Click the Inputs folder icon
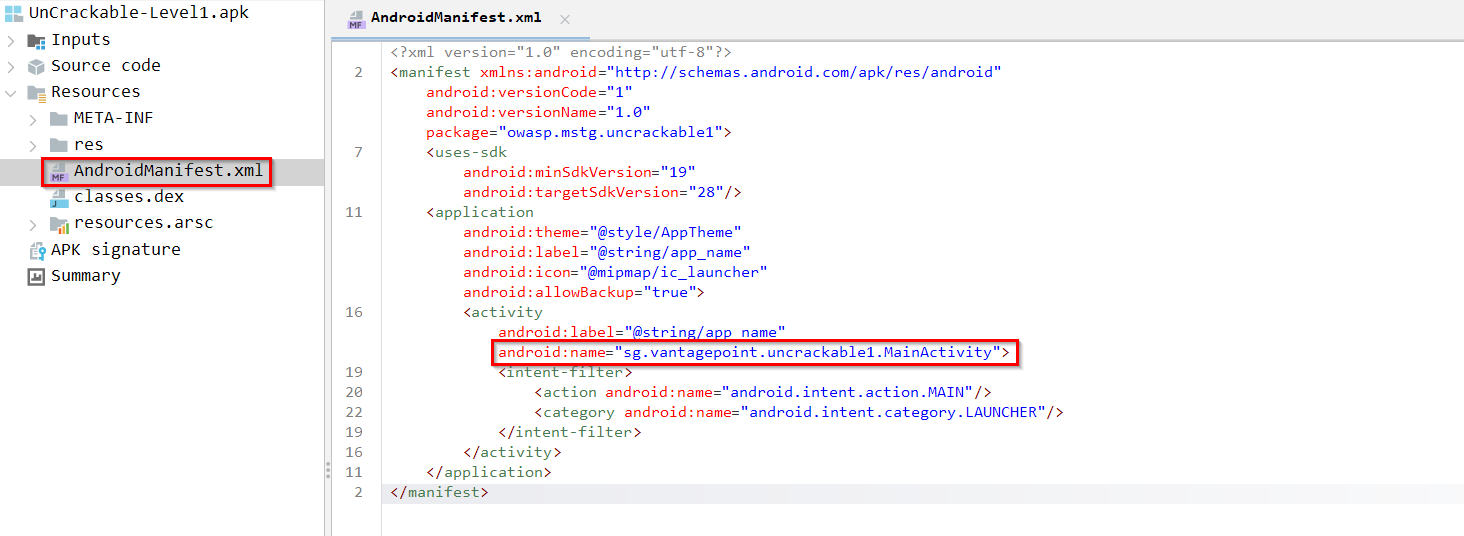 [36, 41]
